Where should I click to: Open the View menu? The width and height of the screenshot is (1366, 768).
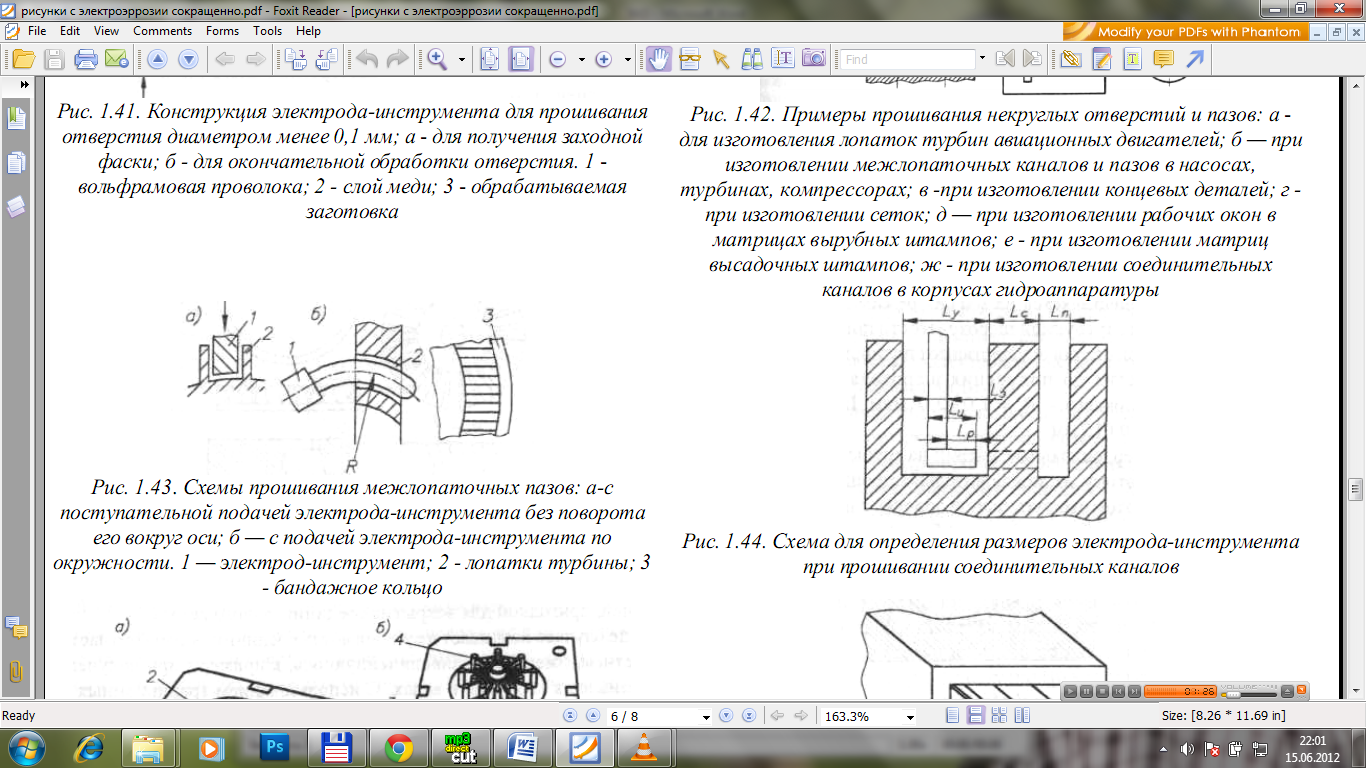106,31
